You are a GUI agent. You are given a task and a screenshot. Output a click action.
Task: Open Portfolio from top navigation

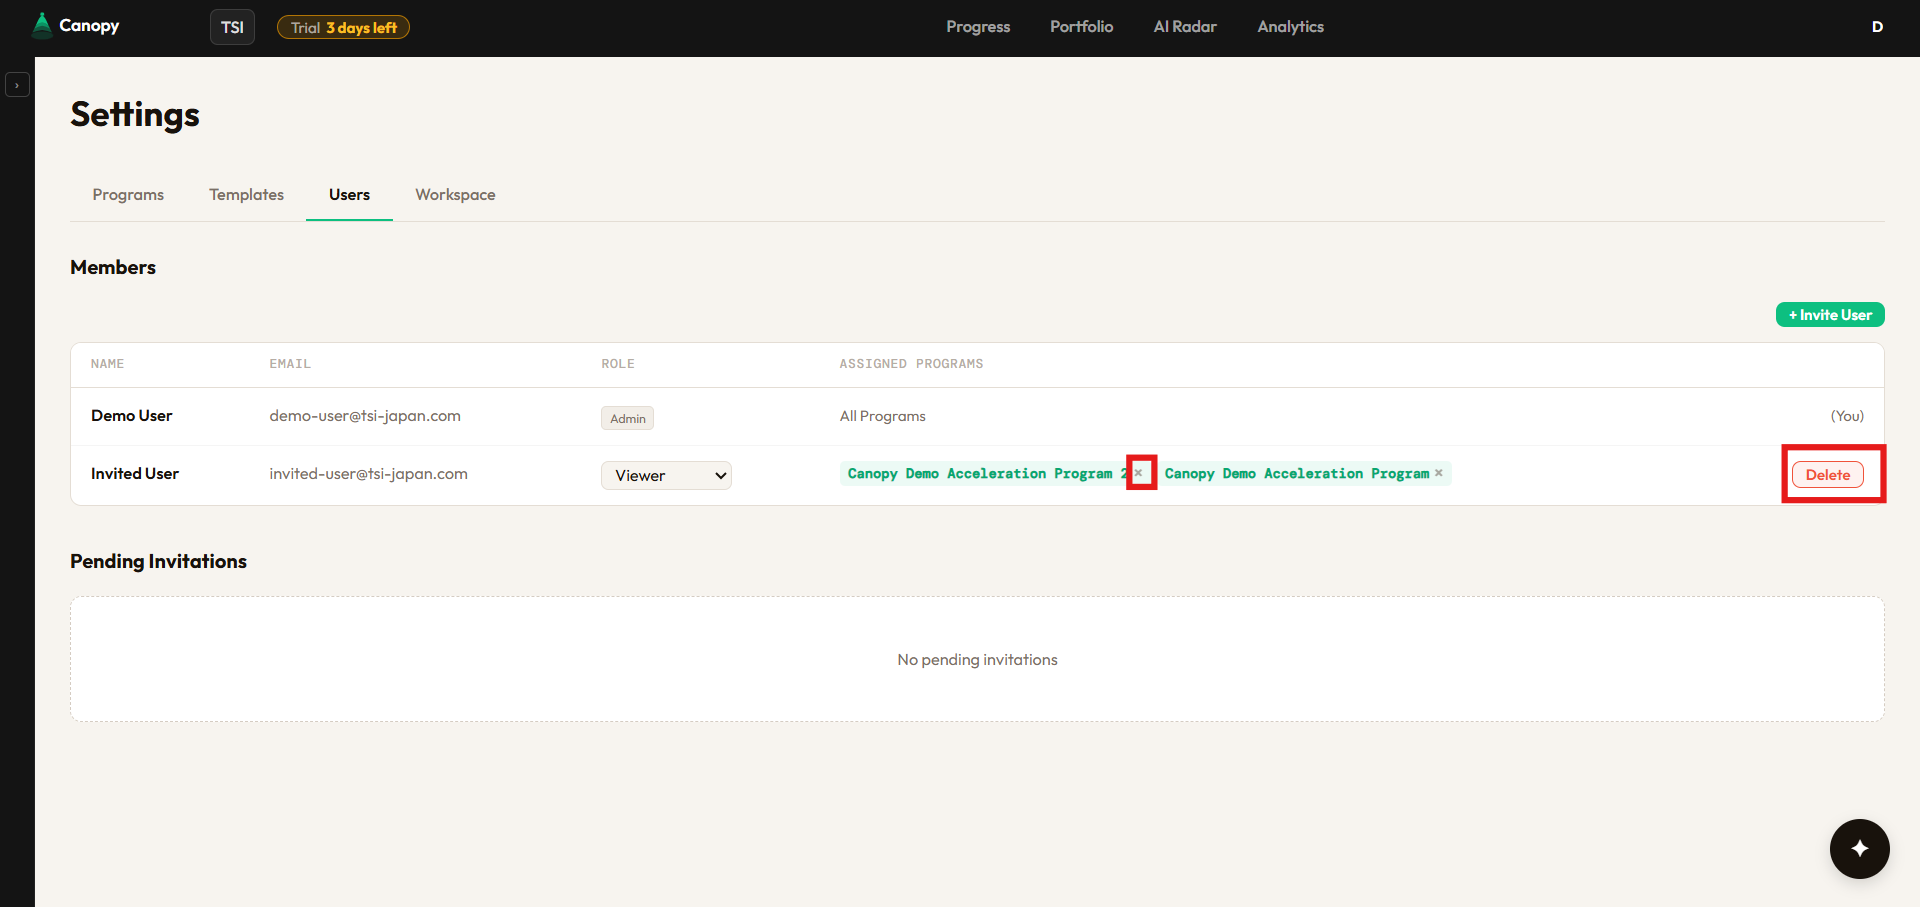click(1081, 27)
